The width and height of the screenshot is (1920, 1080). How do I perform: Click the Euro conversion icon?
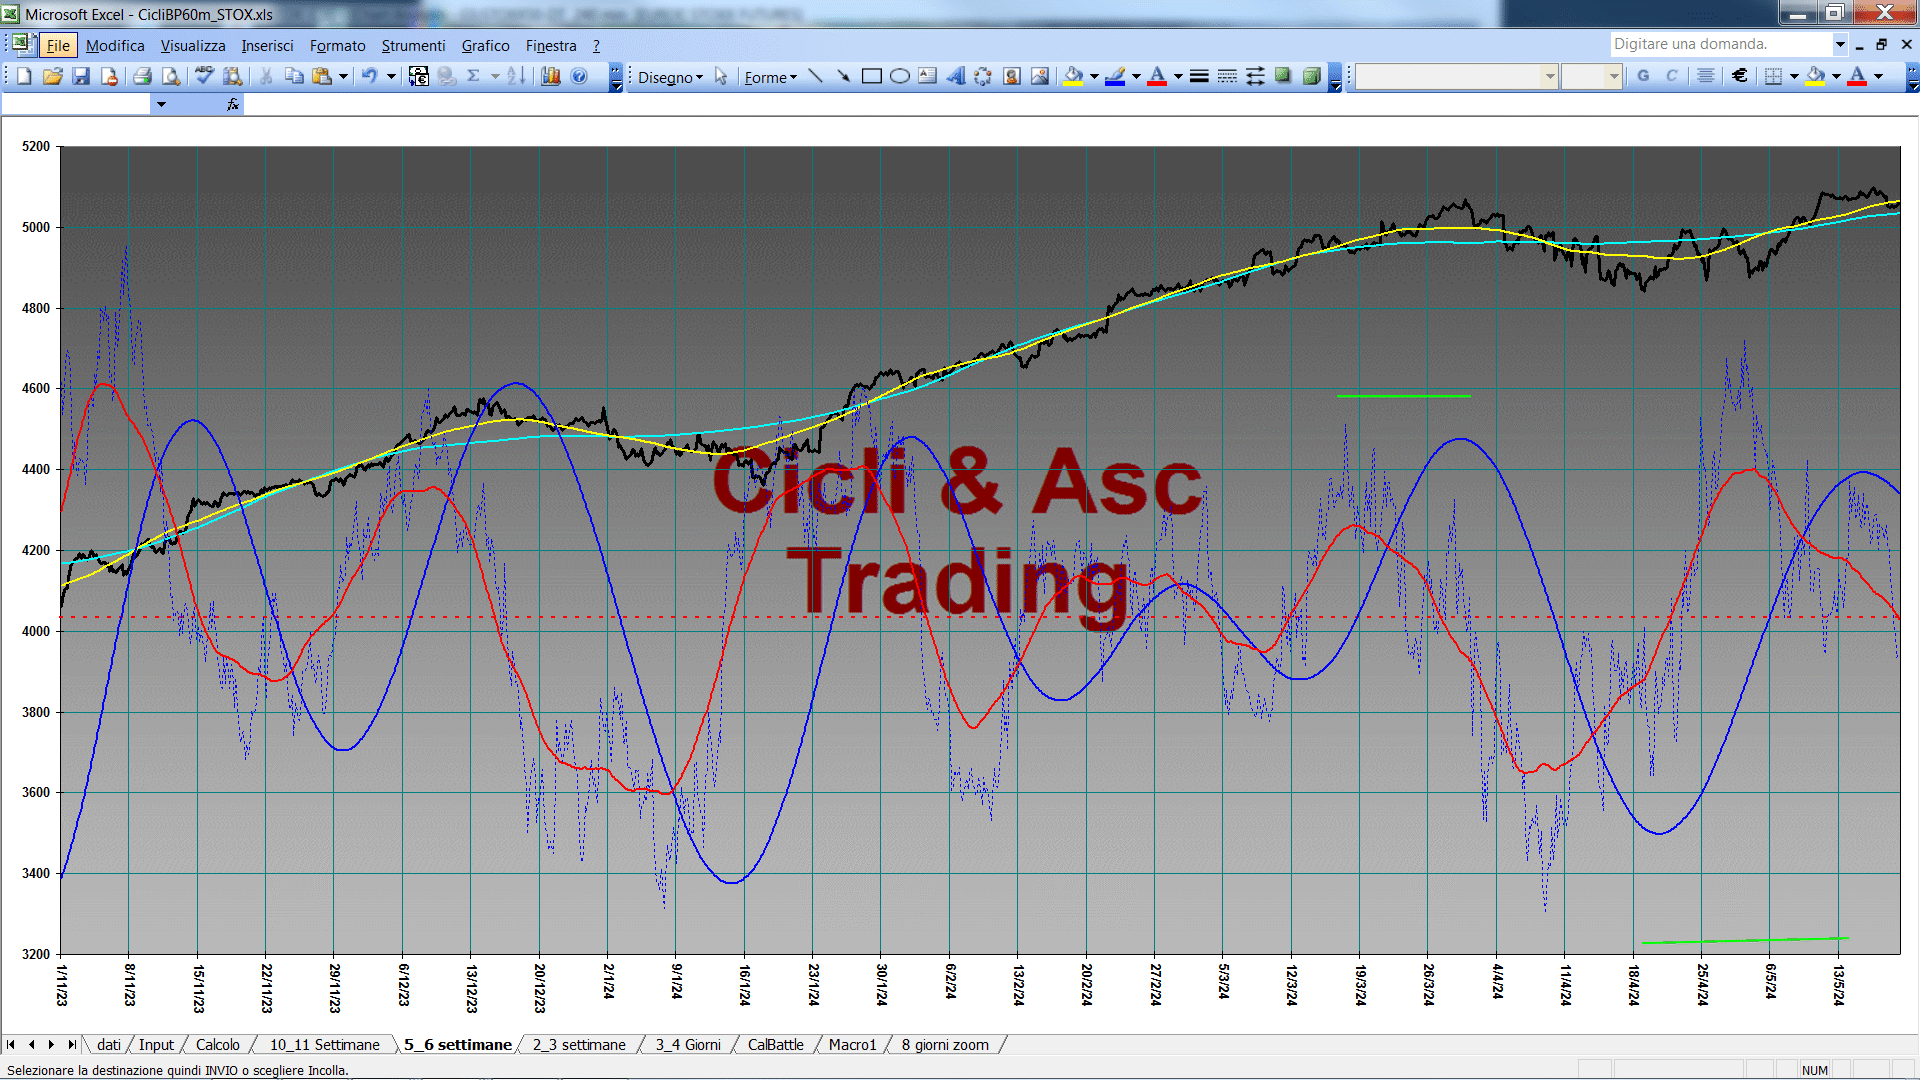[419, 76]
